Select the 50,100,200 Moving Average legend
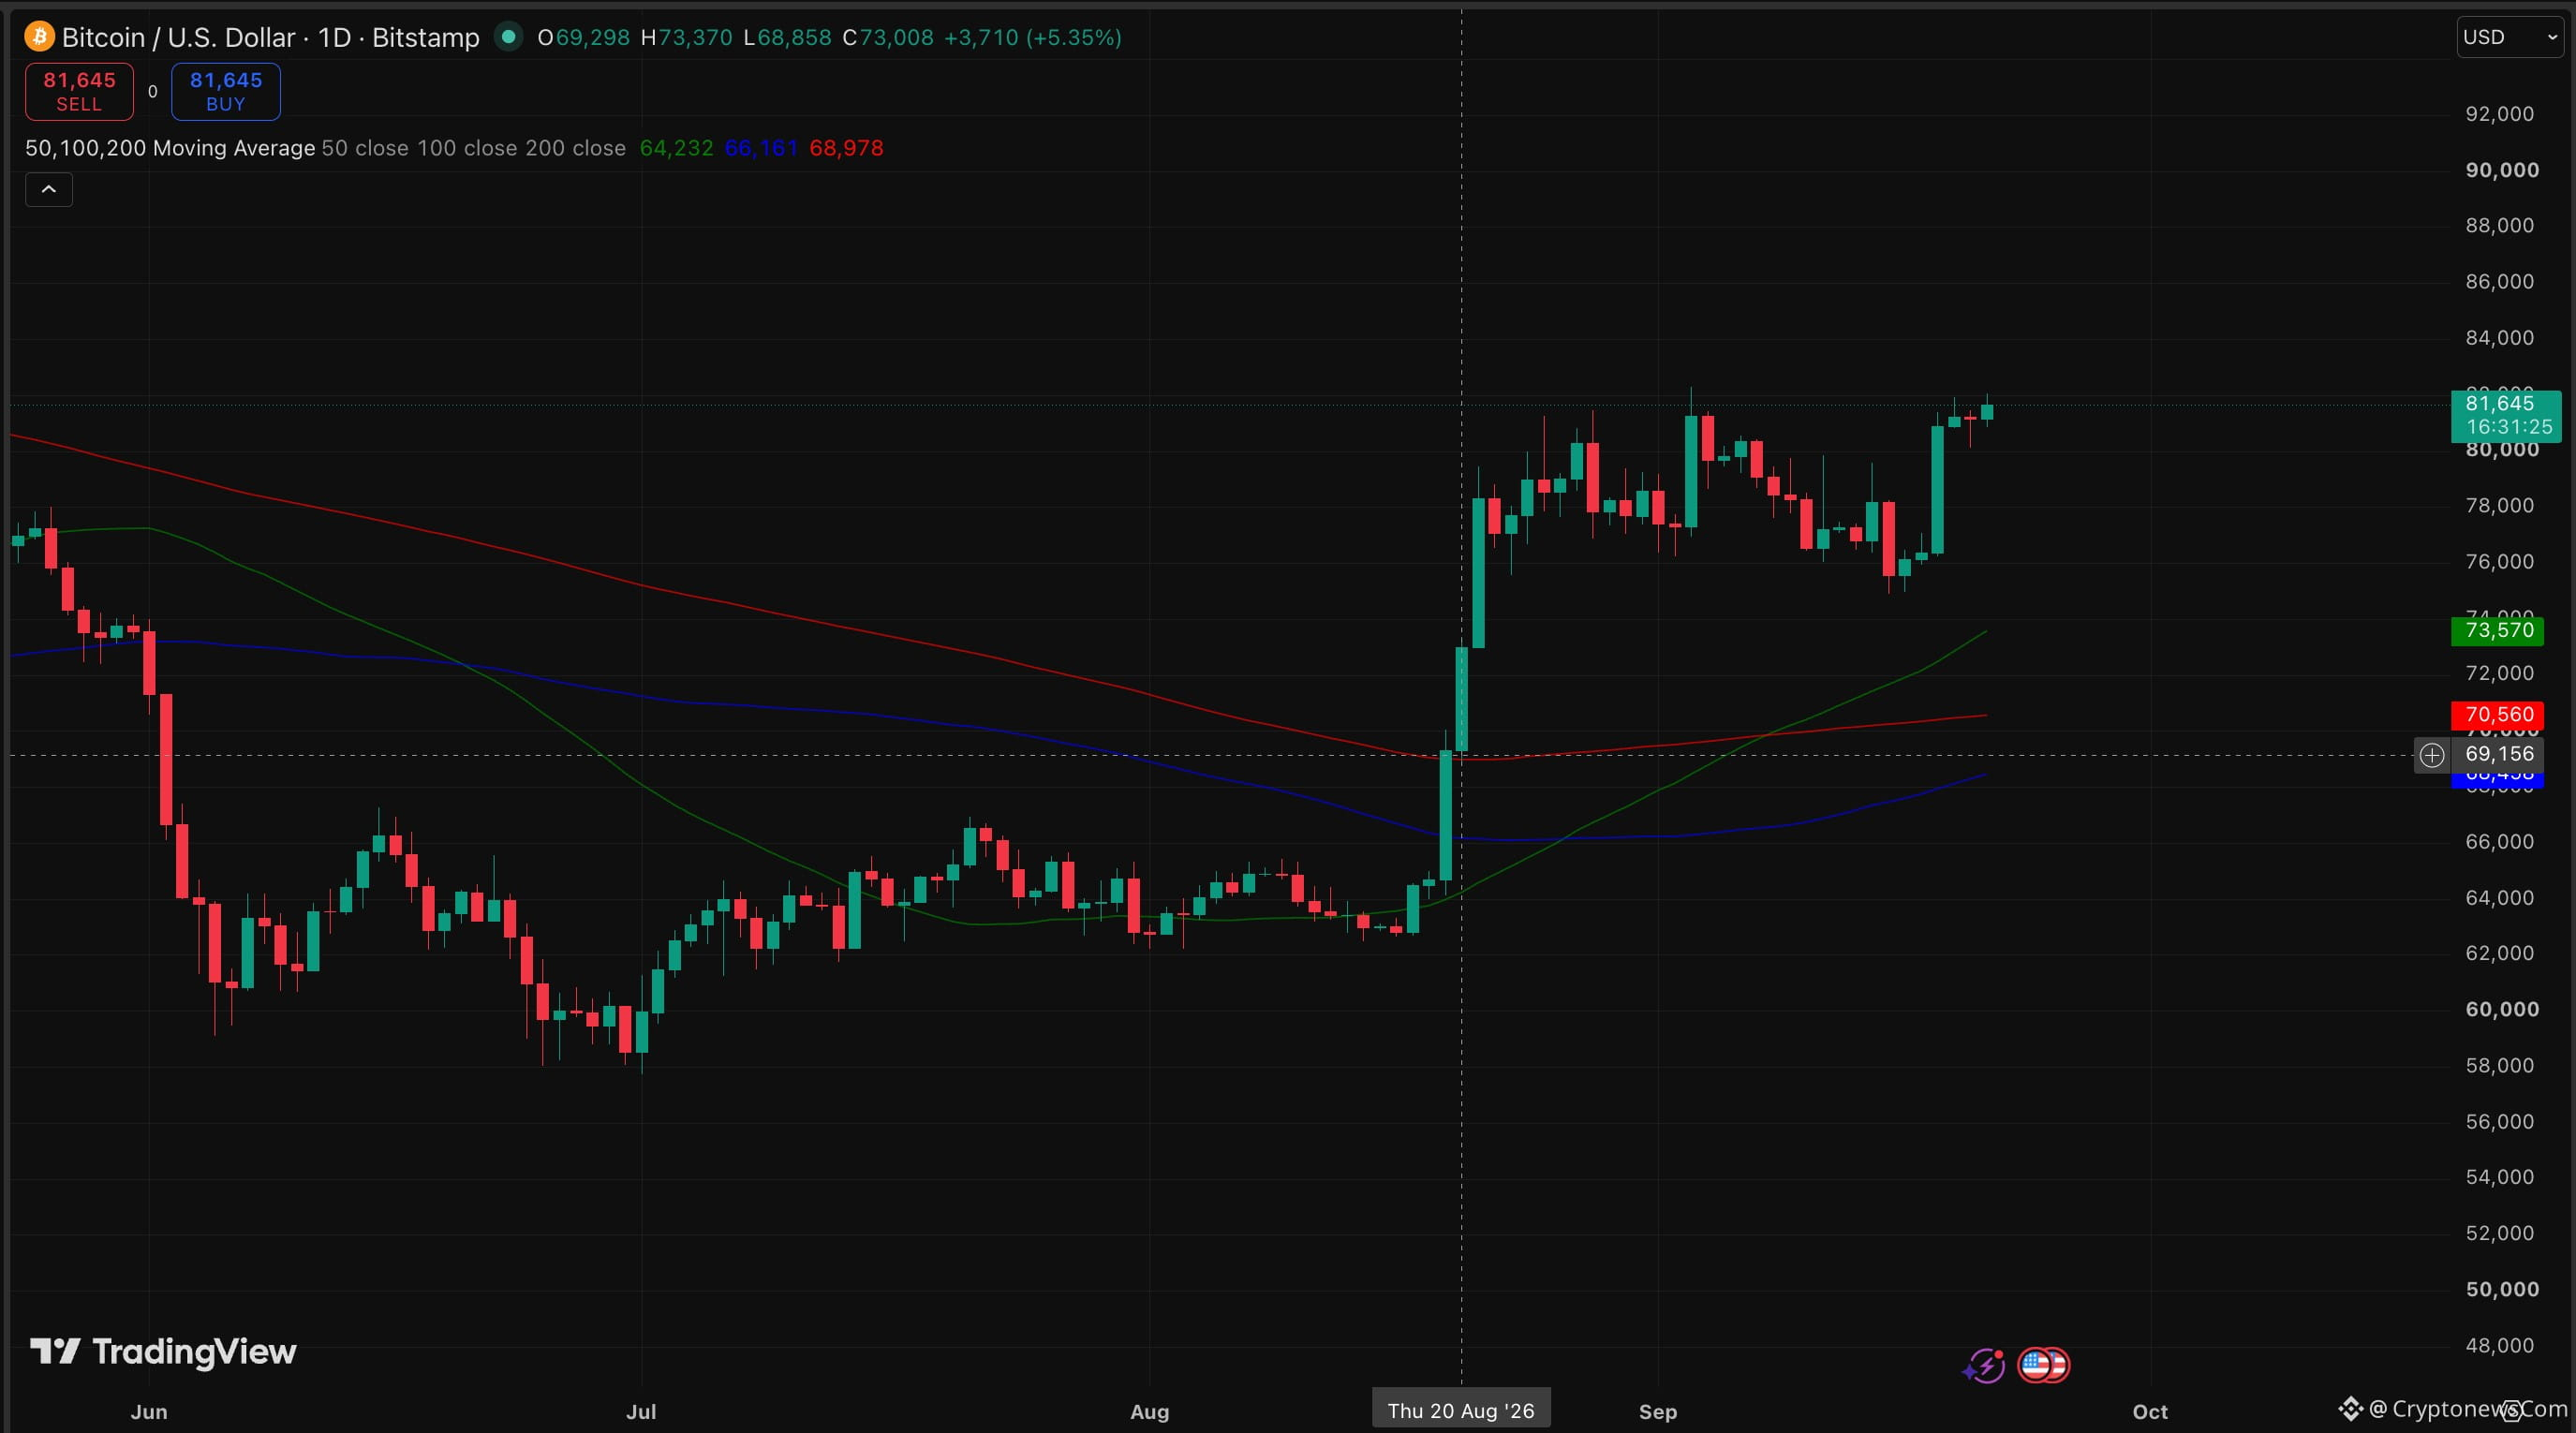 170,148
